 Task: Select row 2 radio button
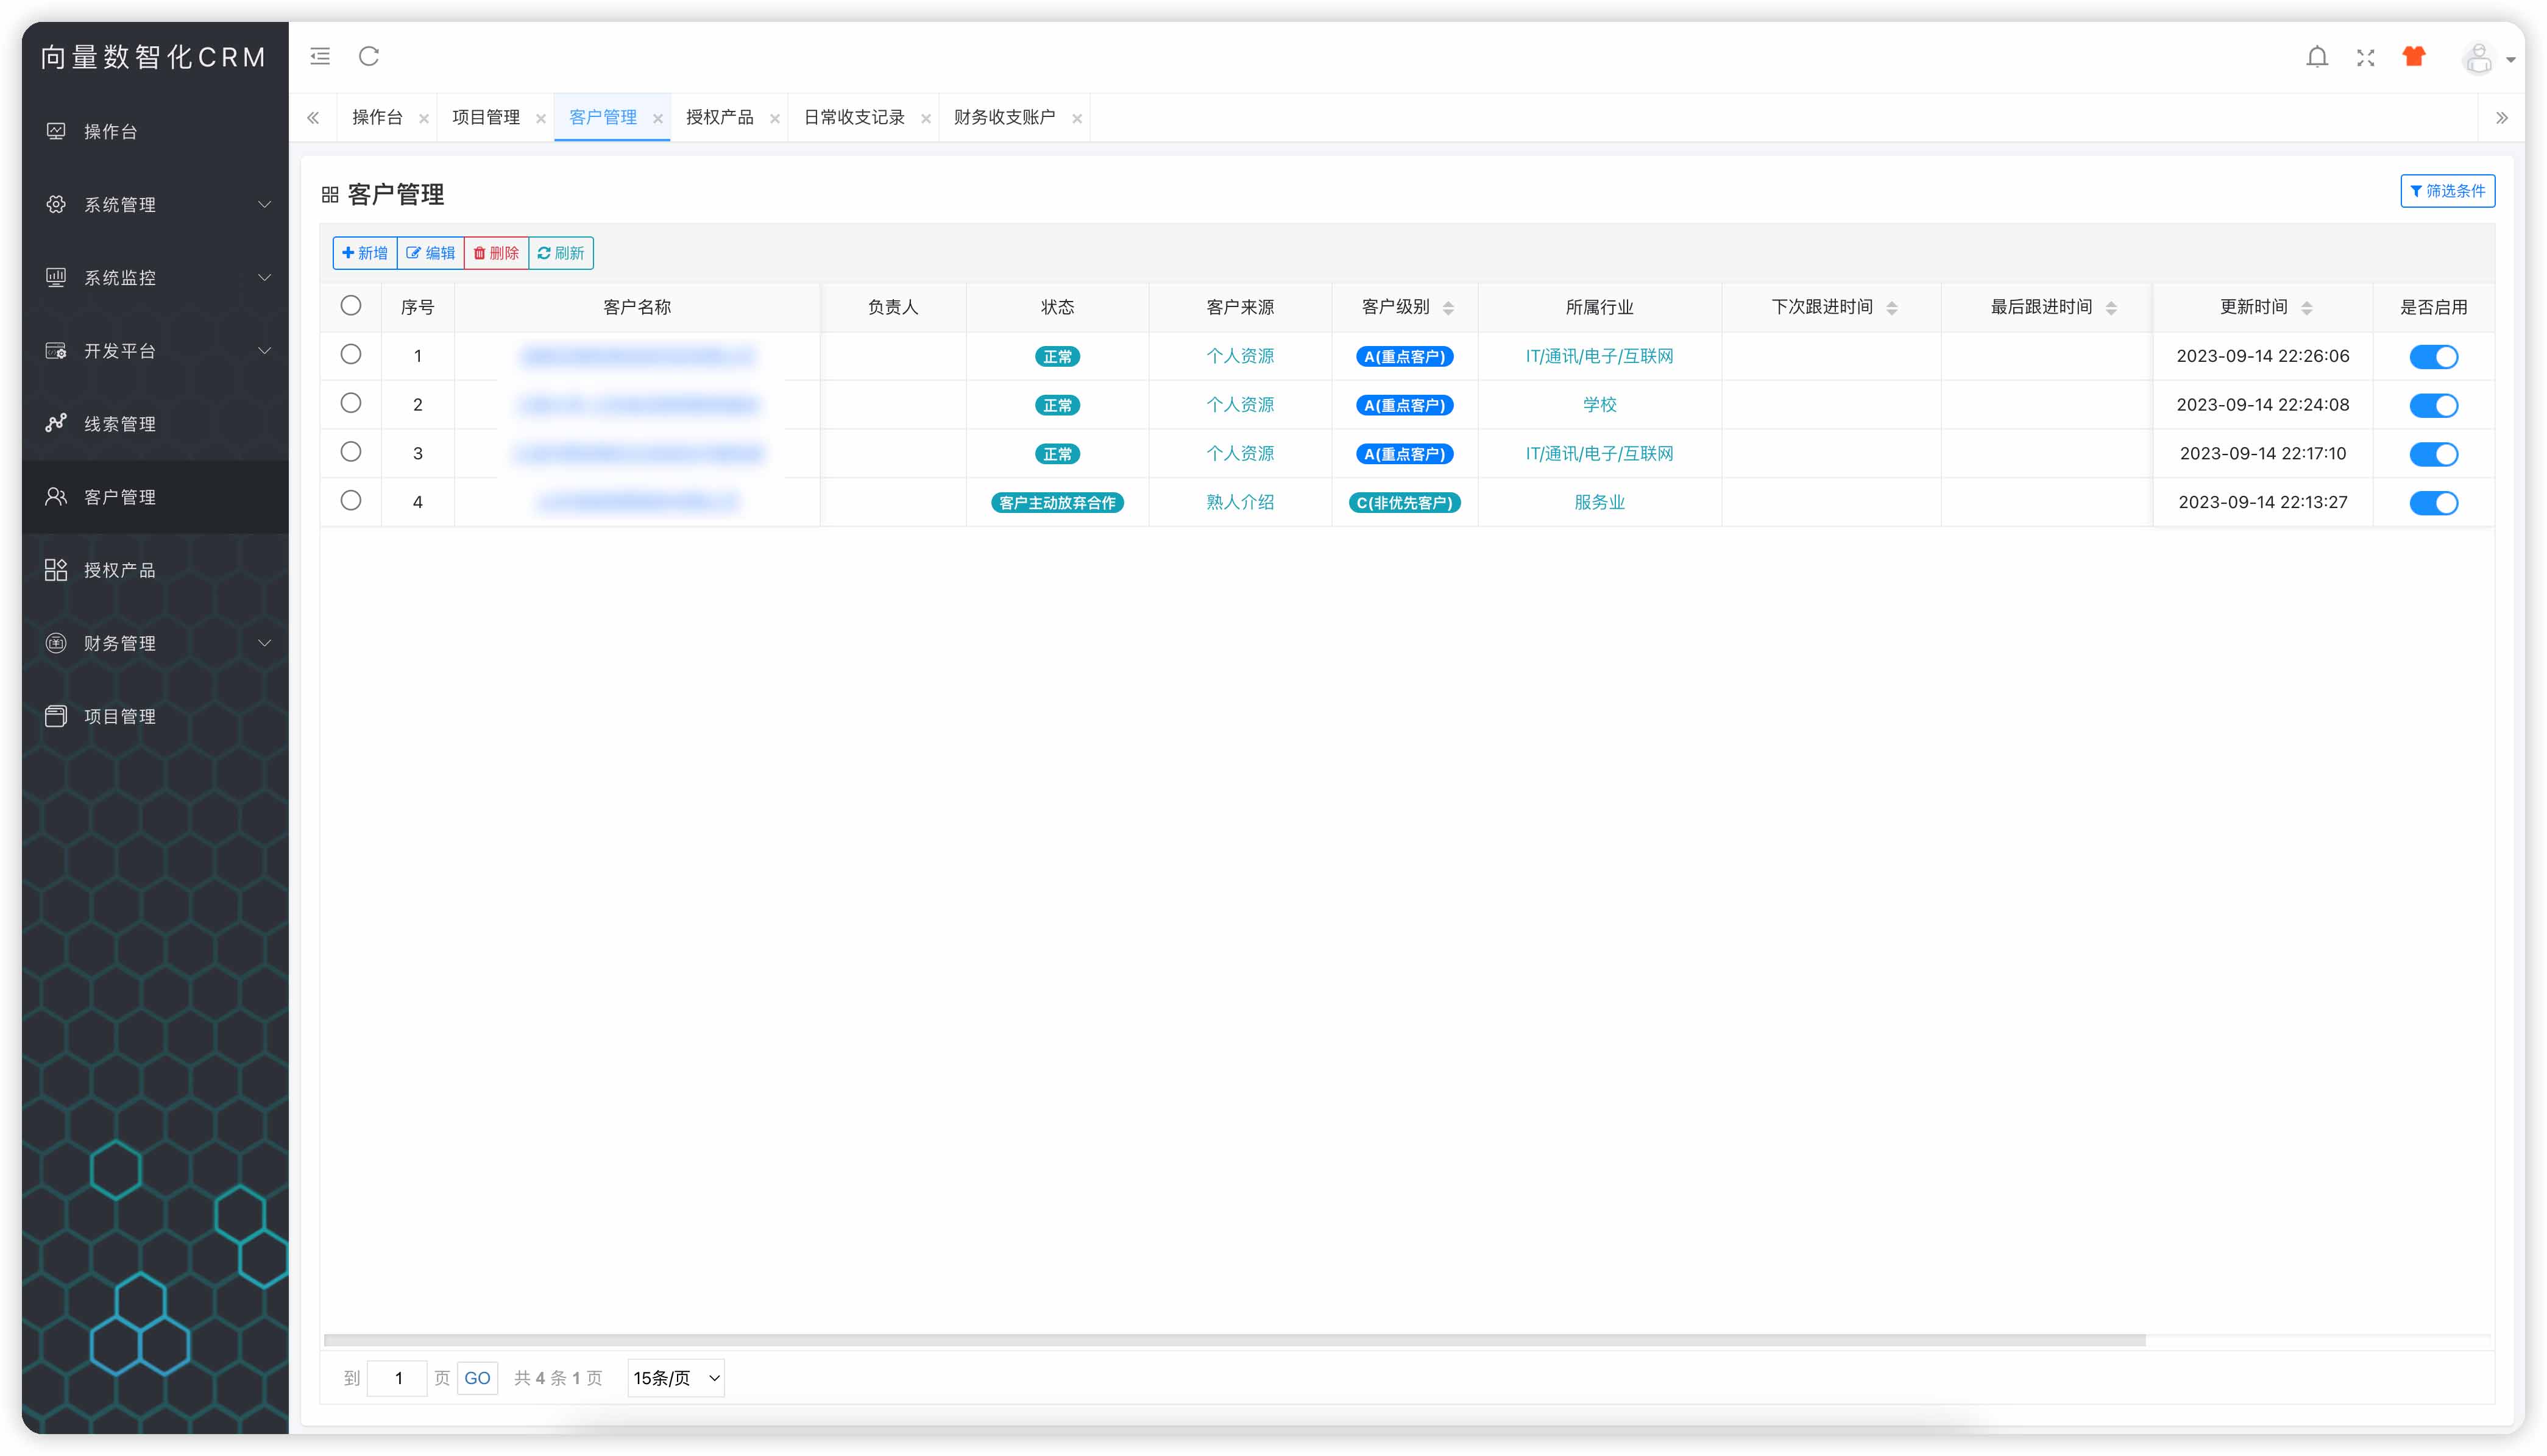pyautogui.click(x=351, y=403)
